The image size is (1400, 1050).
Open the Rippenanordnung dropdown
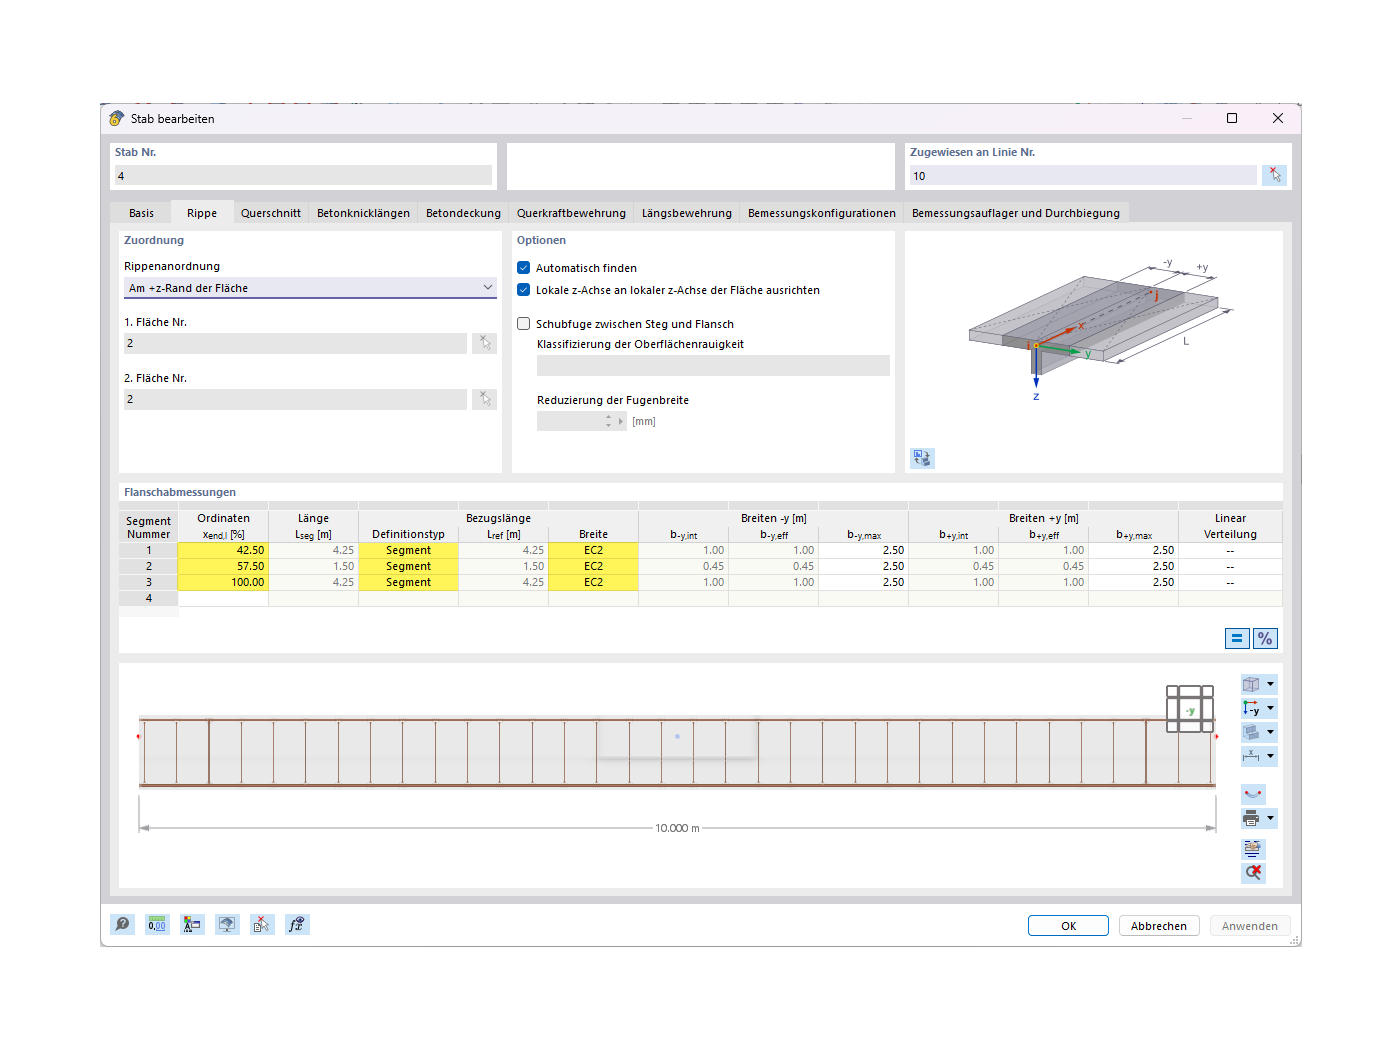tap(310, 288)
